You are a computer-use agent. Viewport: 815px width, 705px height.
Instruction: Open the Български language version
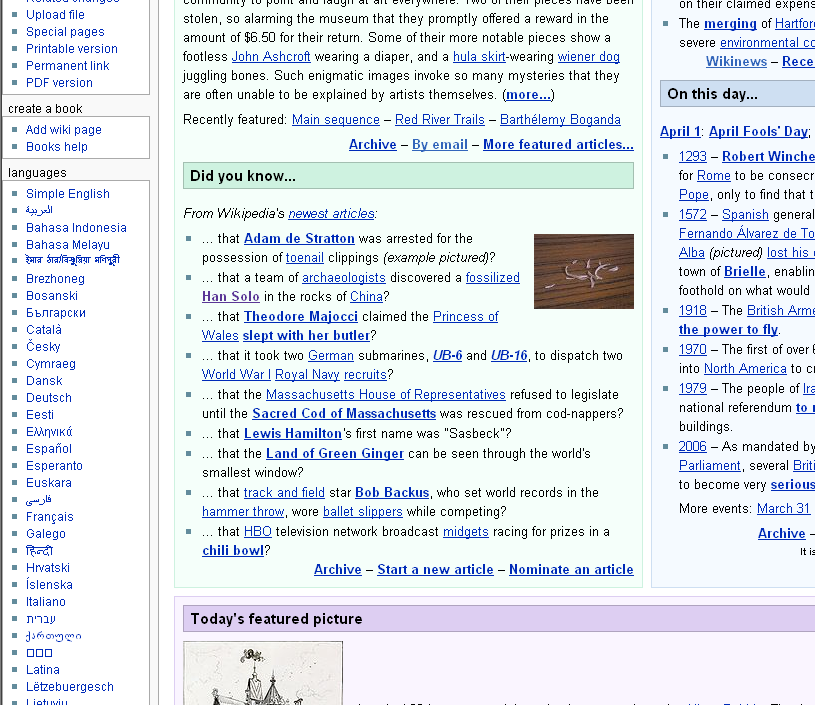[x=56, y=312]
